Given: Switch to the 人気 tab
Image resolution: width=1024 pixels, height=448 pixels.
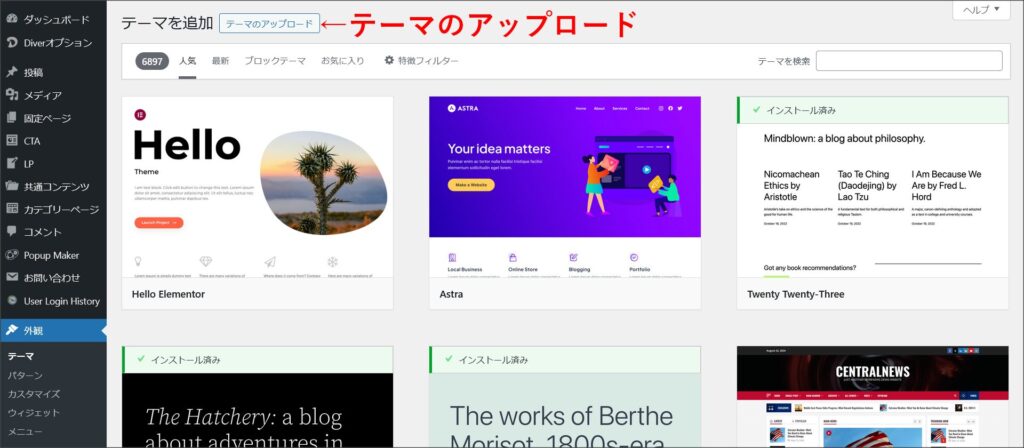Looking at the screenshot, I should [x=187, y=61].
